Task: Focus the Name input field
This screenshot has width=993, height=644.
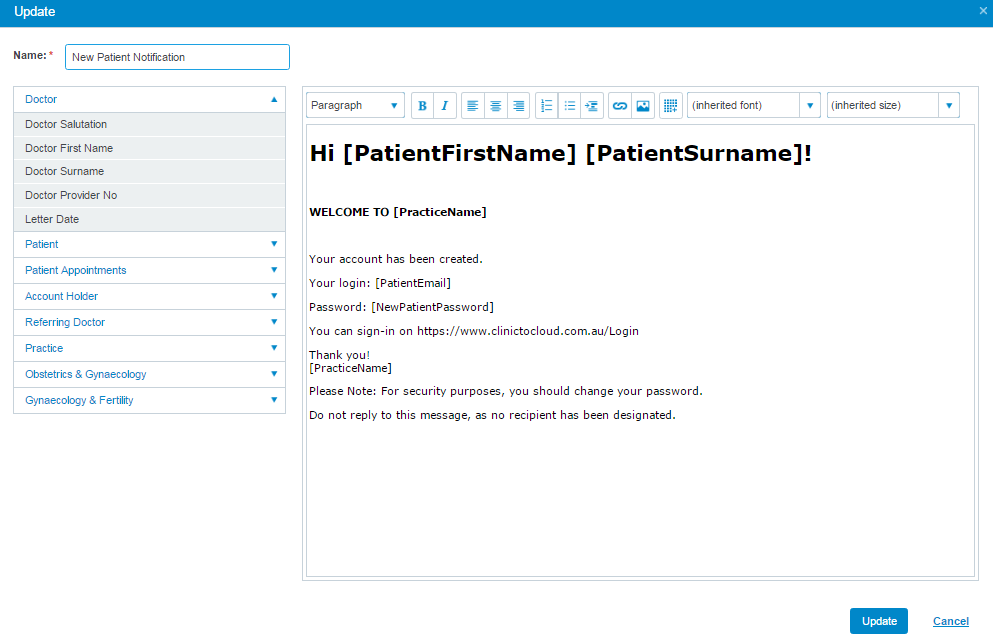Action: (x=177, y=57)
